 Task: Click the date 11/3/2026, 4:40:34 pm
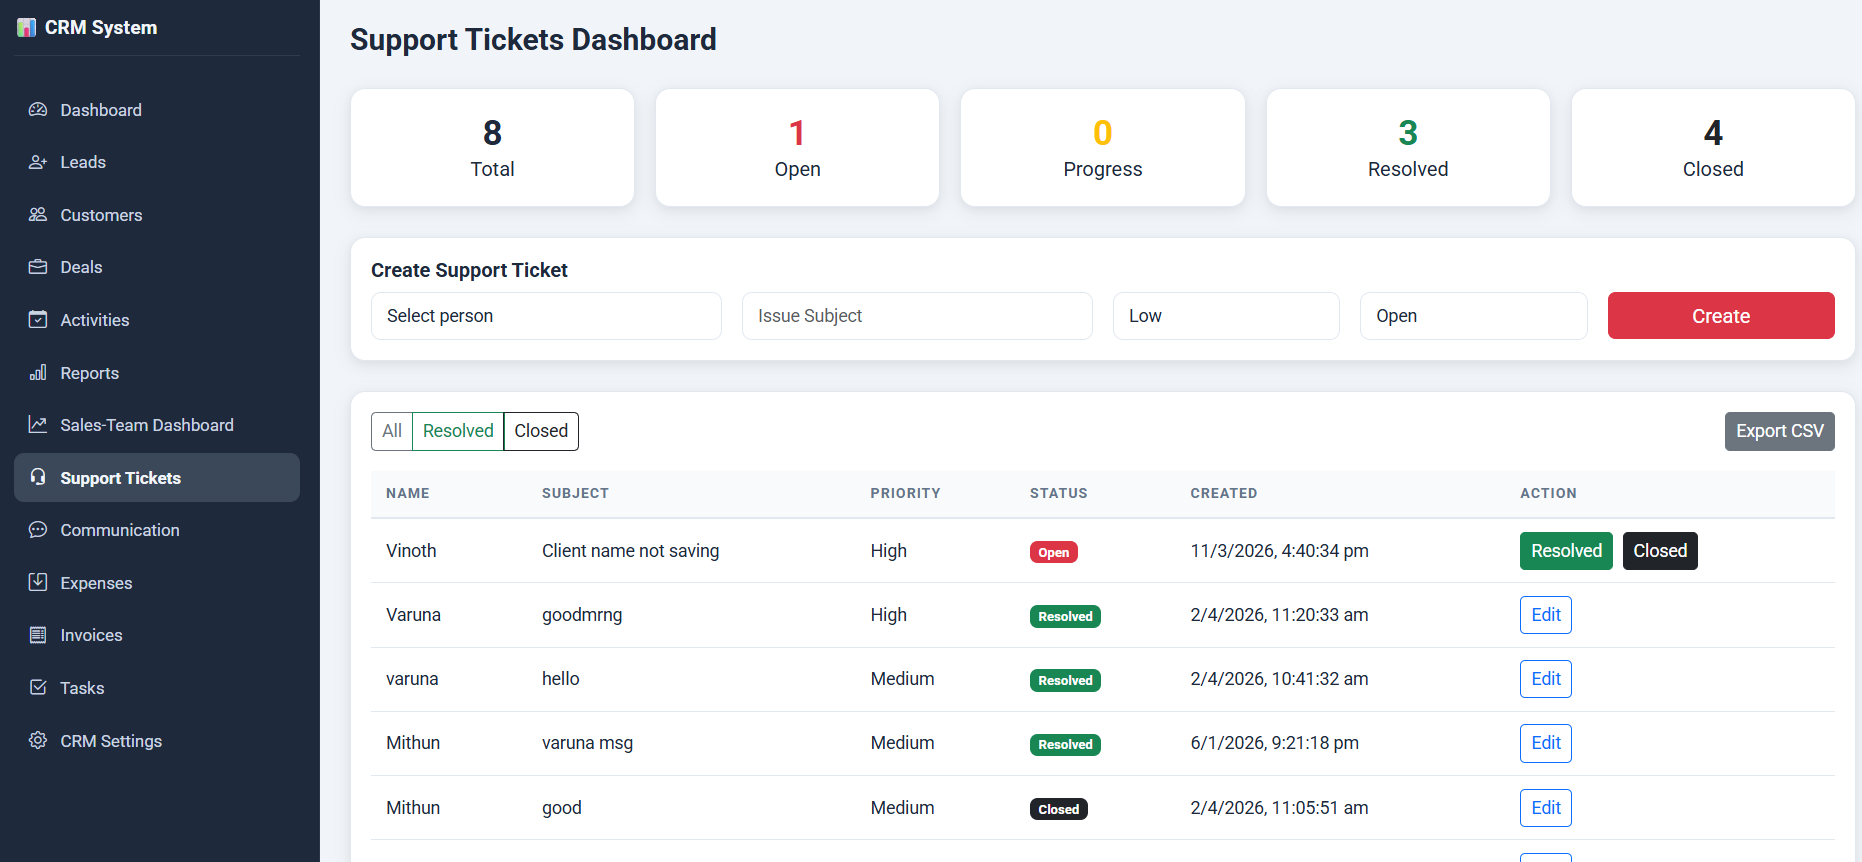coord(1279,551)
